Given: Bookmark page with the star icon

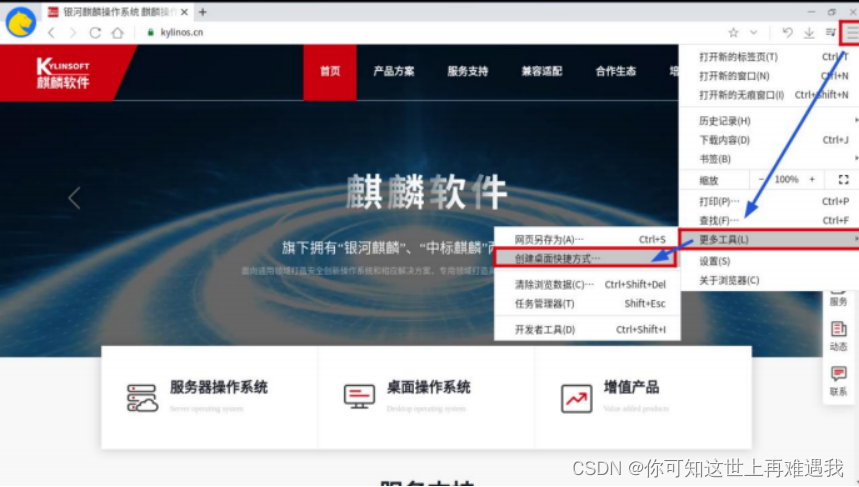Looking at the screenshot, I should click(x=734, y=33).
